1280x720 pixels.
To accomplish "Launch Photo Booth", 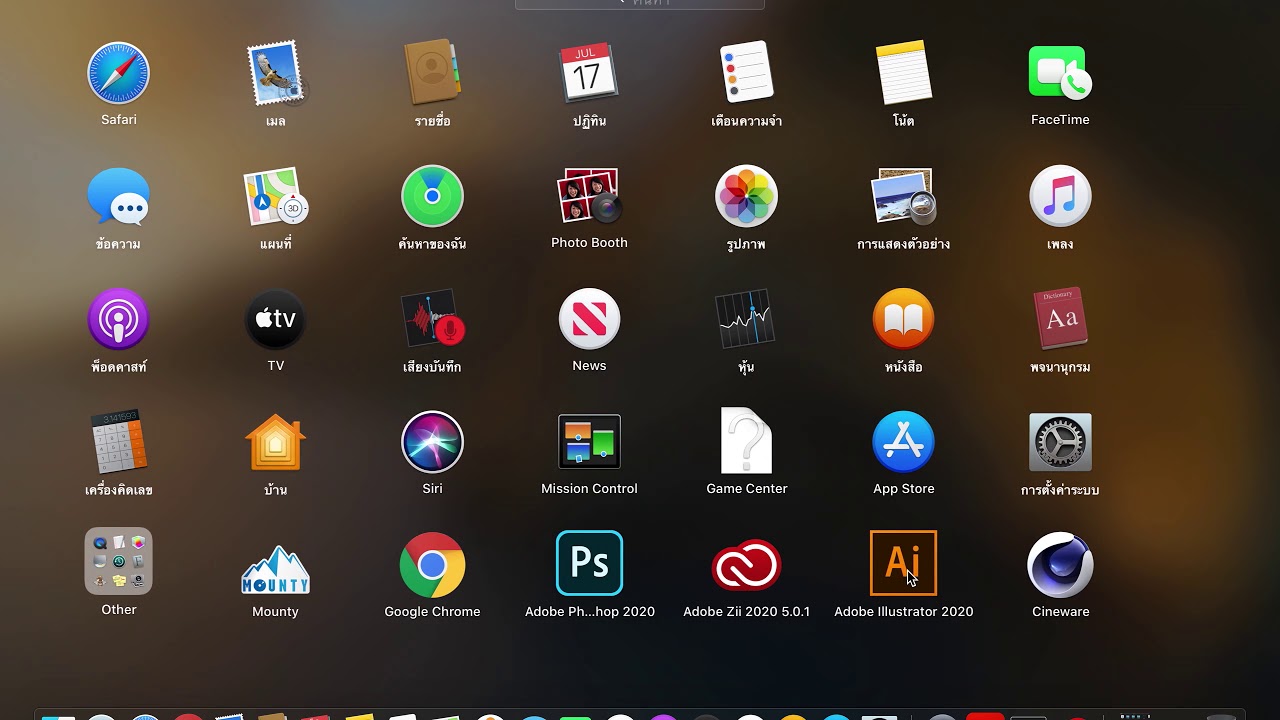I will point(589,197).
